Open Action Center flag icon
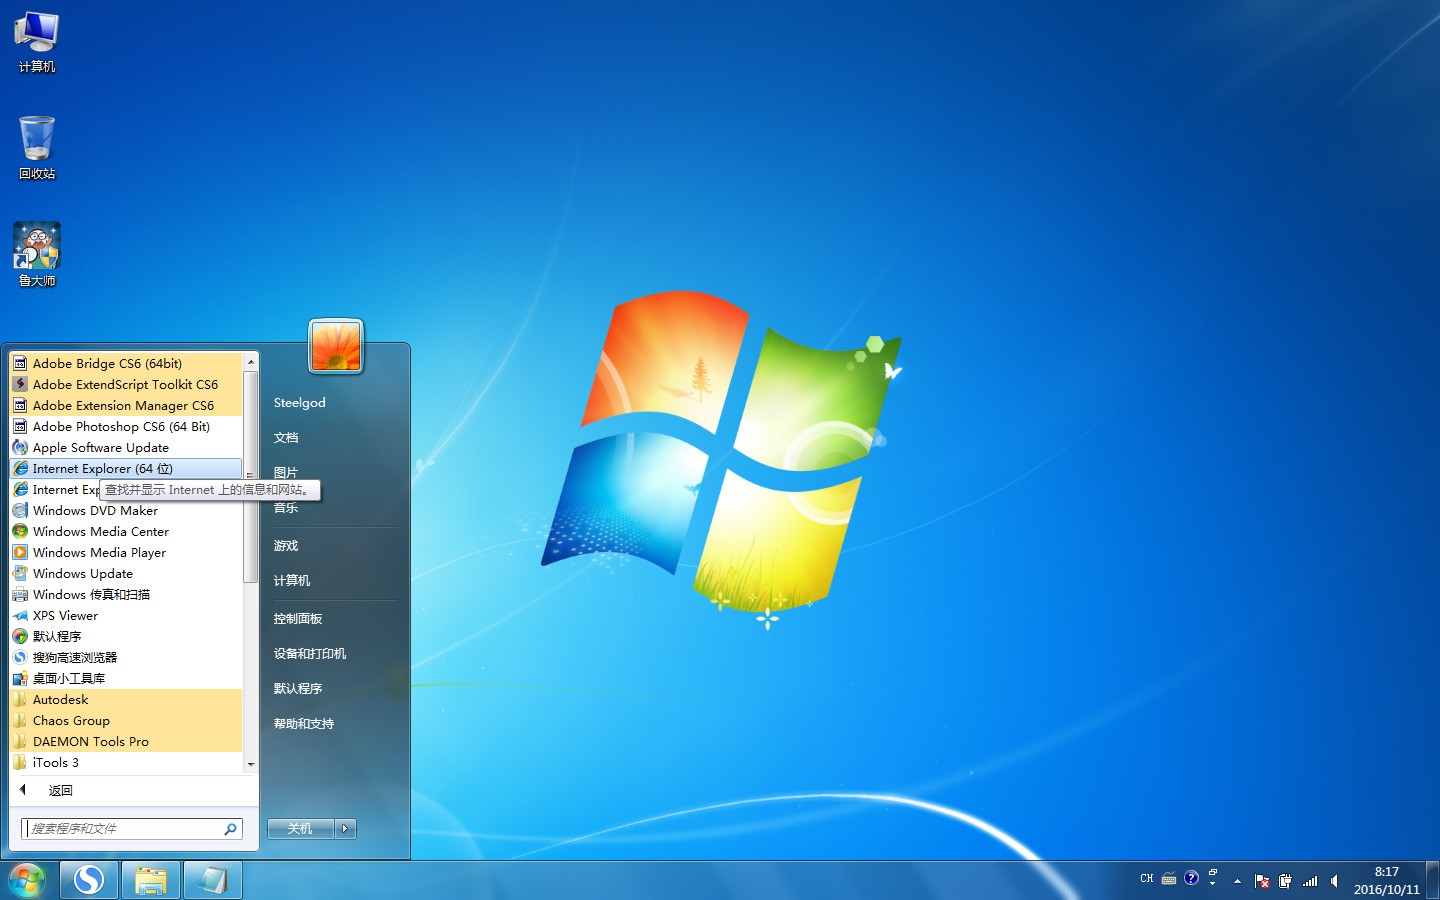This screenshot has height=900, width=1440. click(1261, 881)
